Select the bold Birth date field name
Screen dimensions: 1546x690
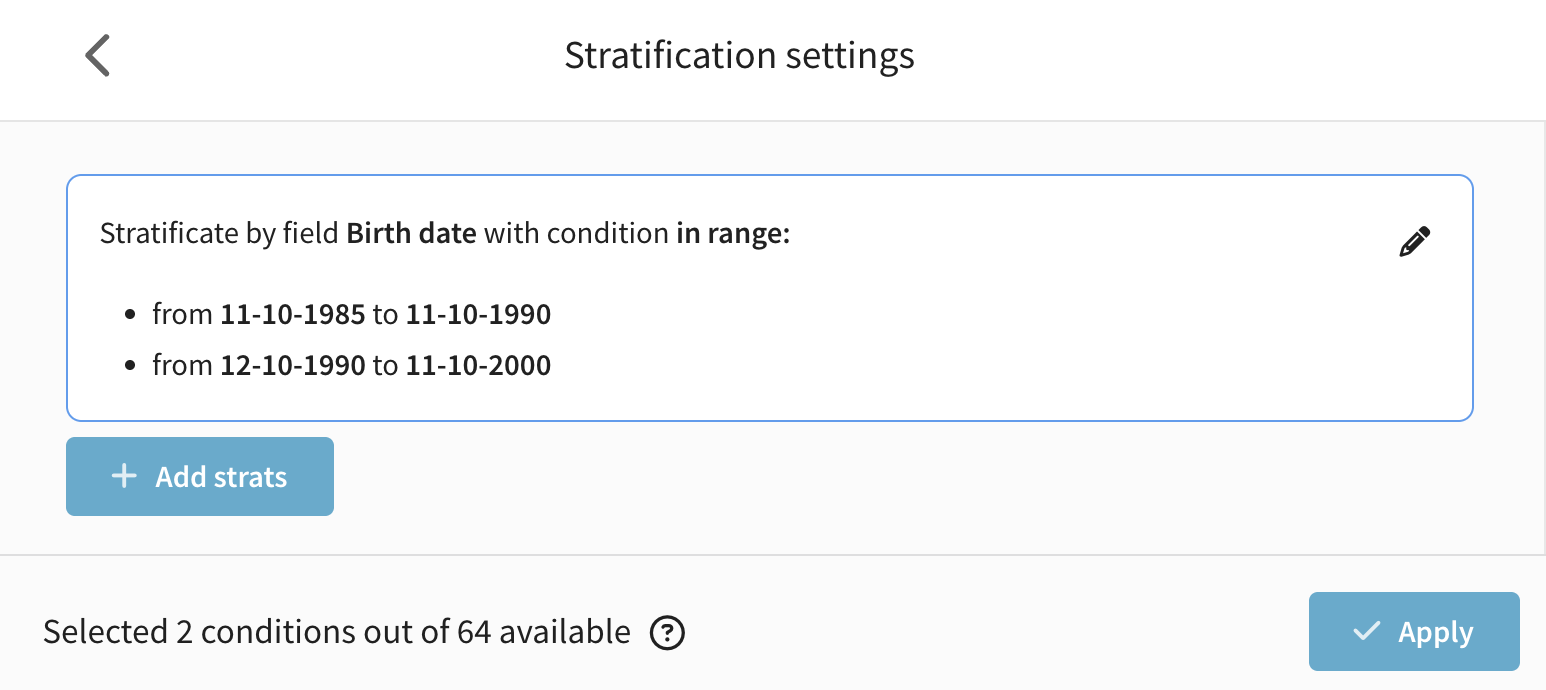coord(411,235)
